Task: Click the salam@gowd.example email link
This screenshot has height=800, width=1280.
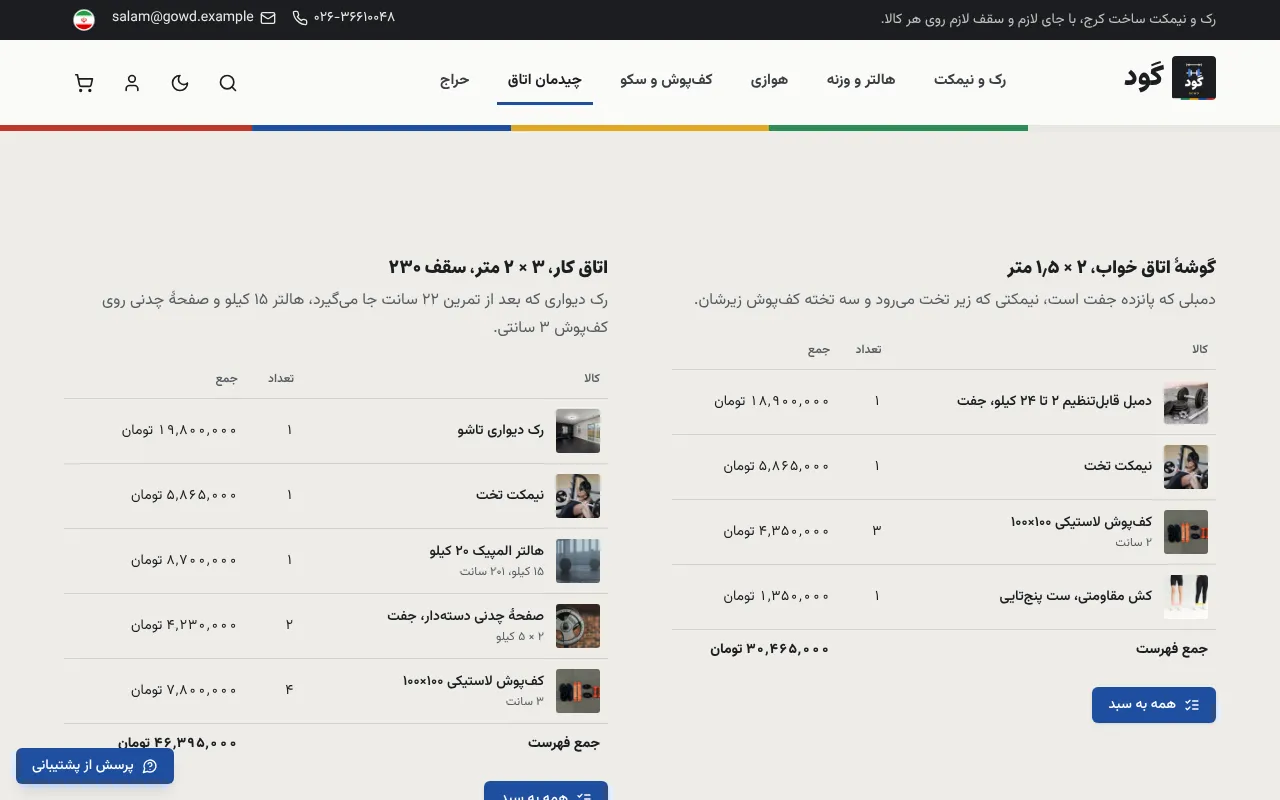Action: click(x=183, y=17)
